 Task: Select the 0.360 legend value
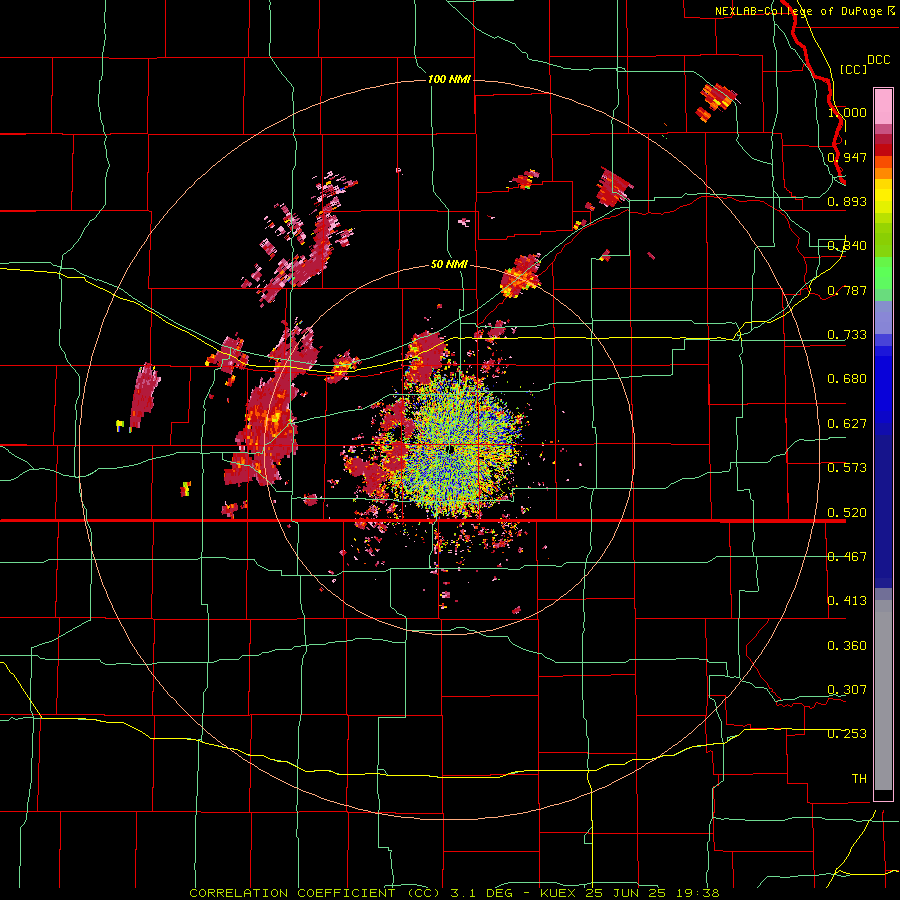pos(847,645)
